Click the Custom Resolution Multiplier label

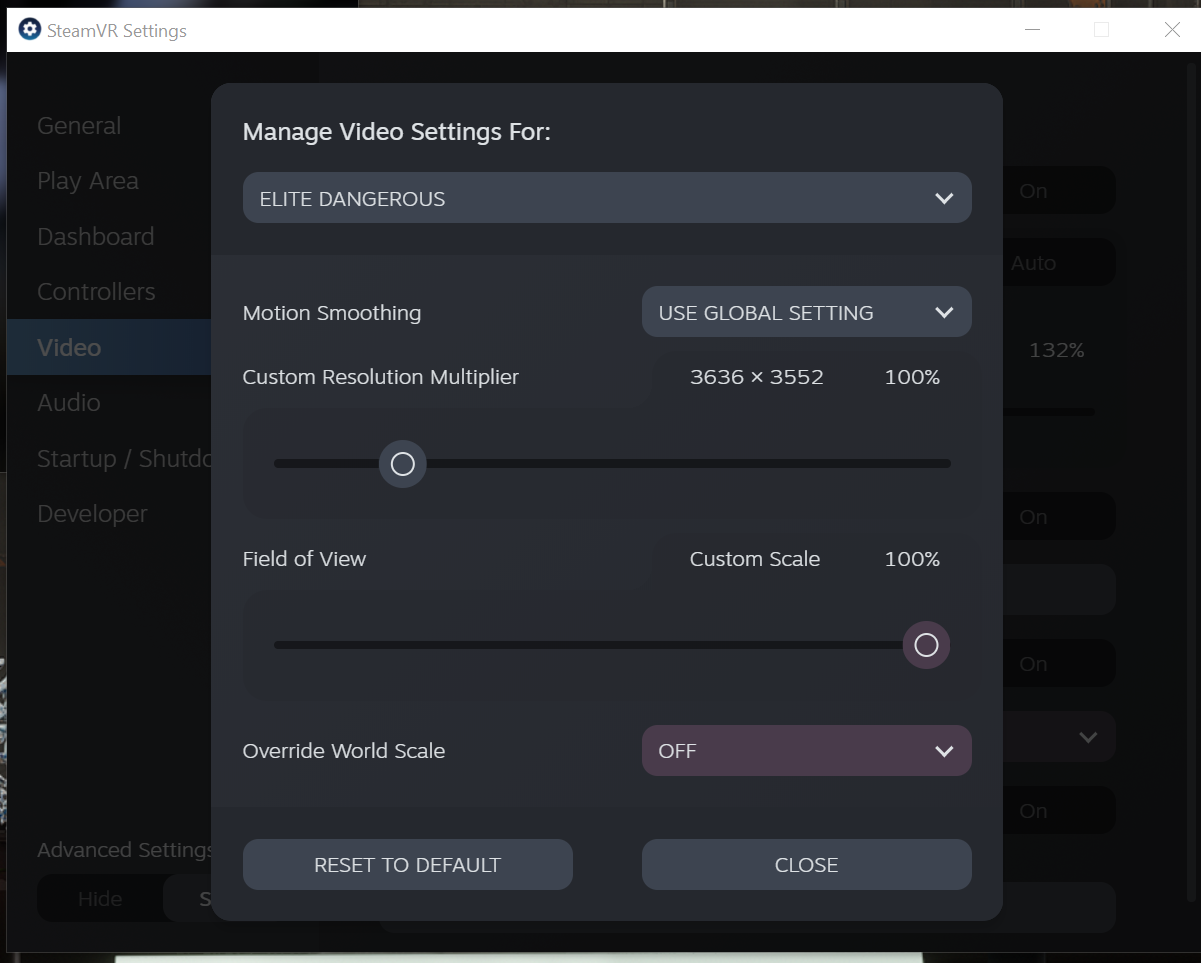pyautogui.click(x=381, y=377)
